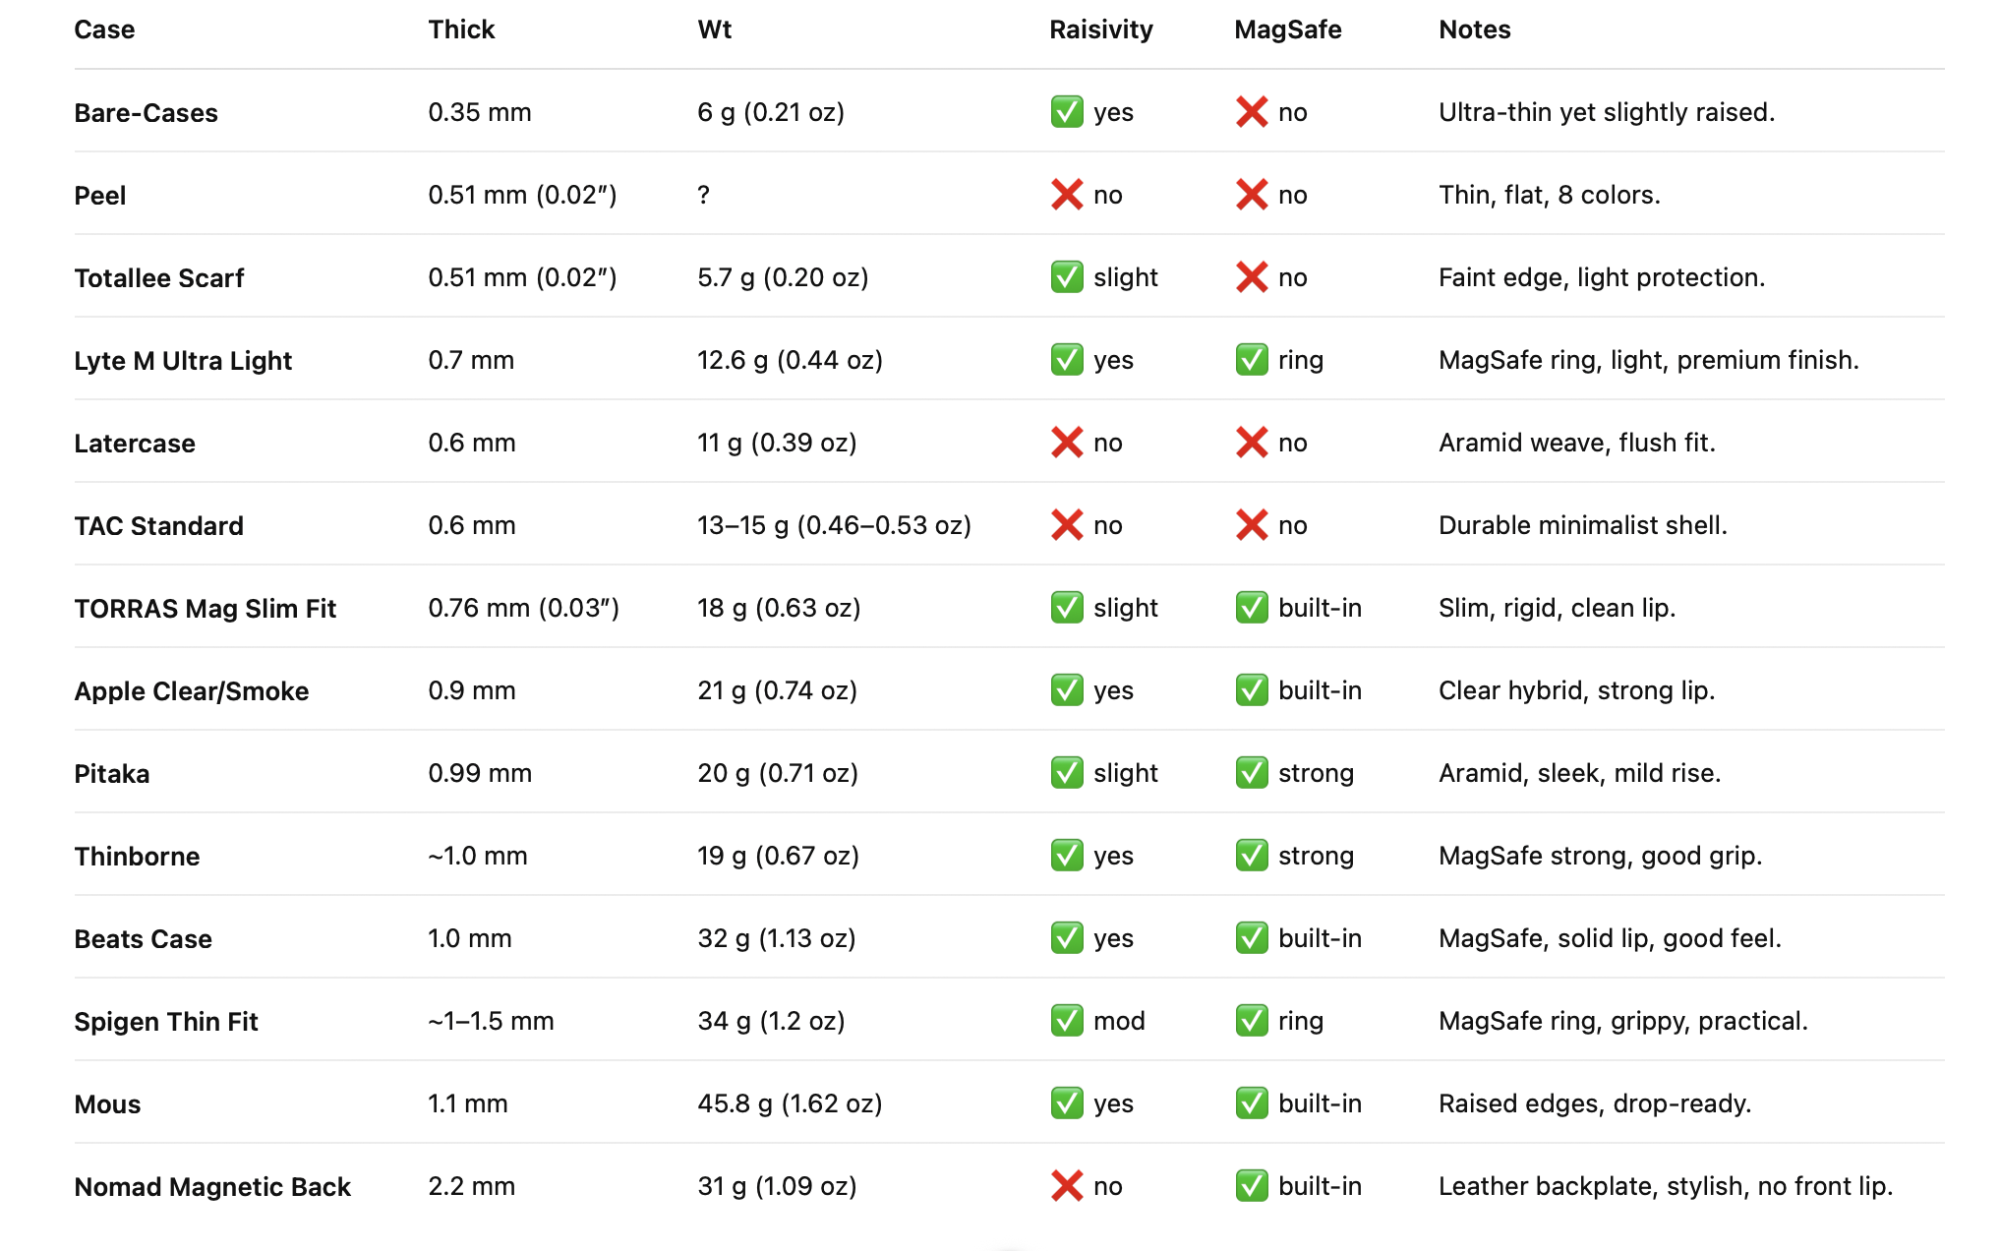The image size is (2000, 1251).
Task: Click the Raisivity column header
Action: [x=1100, y=30]
